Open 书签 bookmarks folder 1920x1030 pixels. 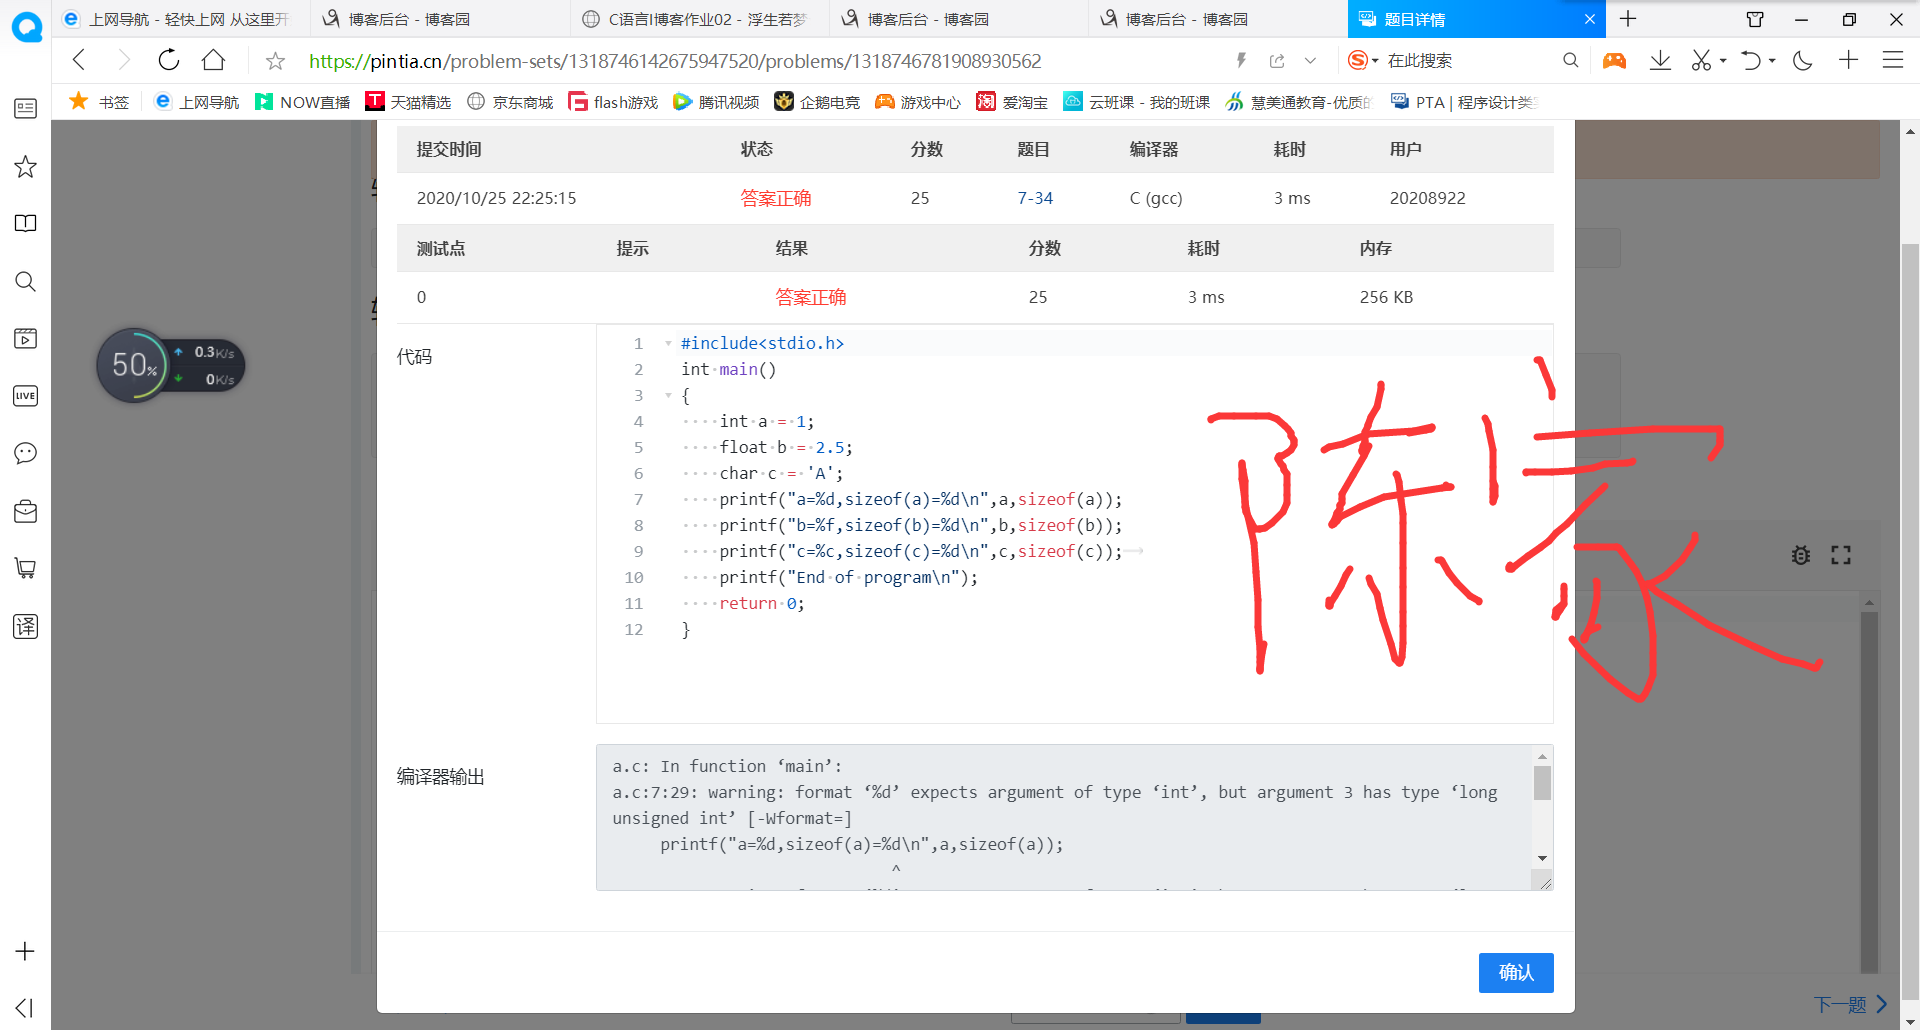coord(99,102)
